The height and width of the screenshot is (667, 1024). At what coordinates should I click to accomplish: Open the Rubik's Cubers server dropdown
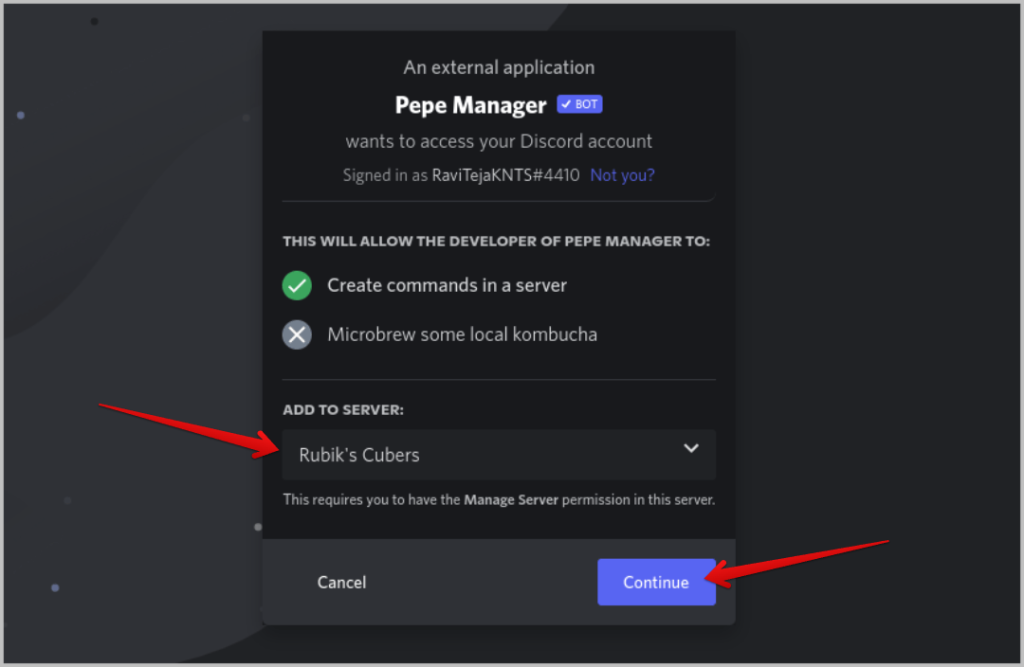(x=499, y=455)
